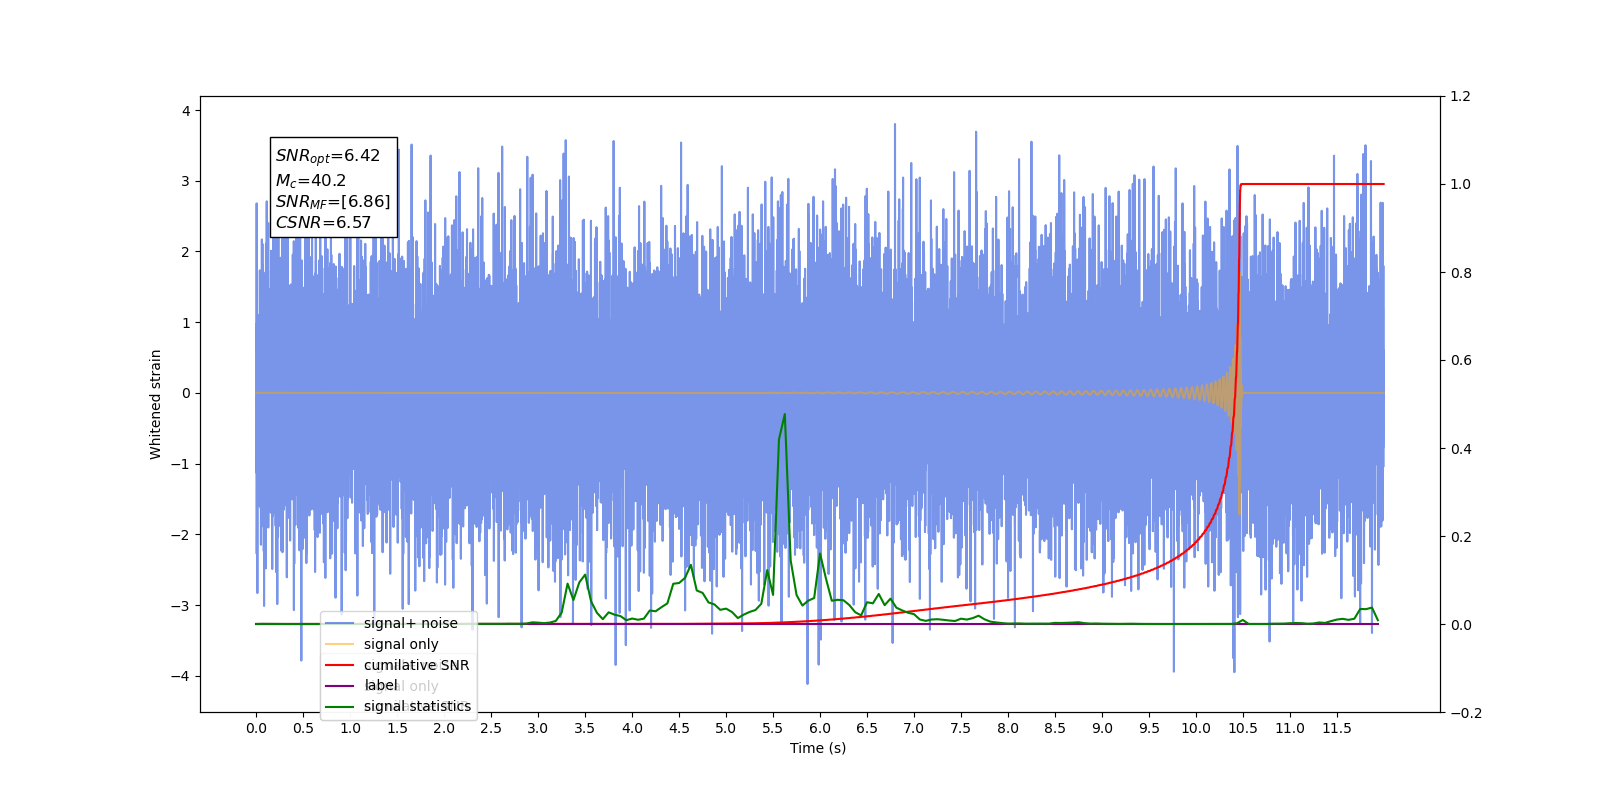
Task: Click the left y-axis tick label −4
Action: click(x=181, y=676)
